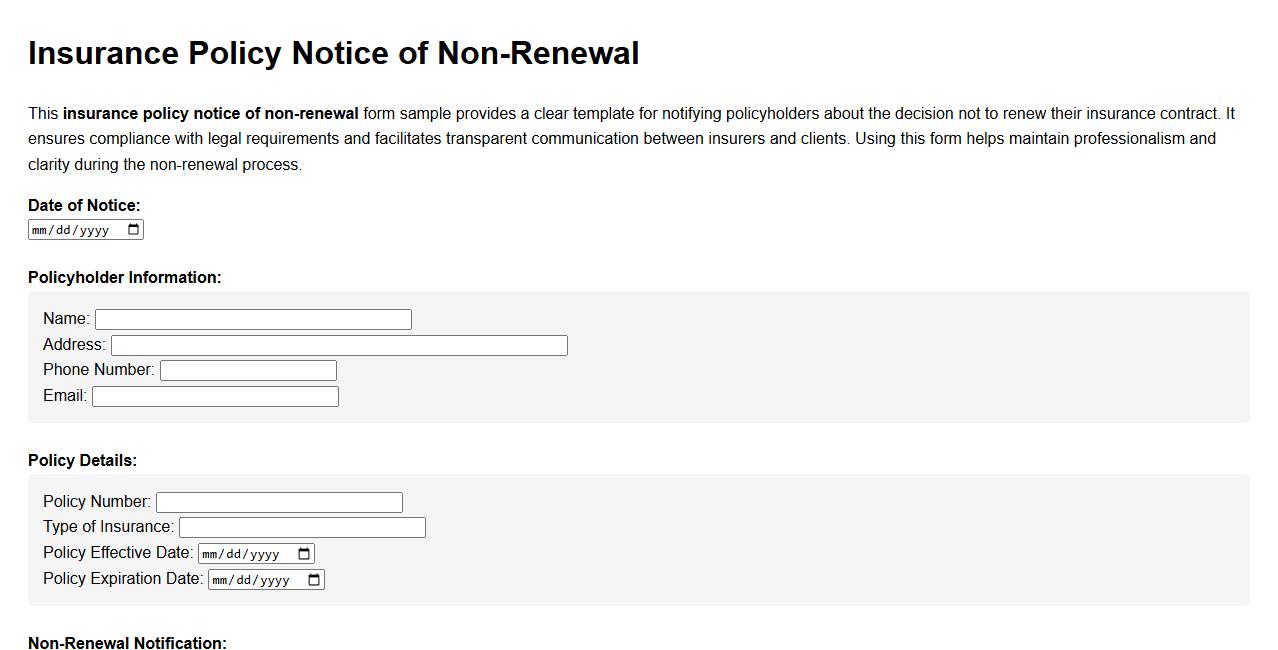Screen dimensions: 1278x650
Task: Click the Policyholder Information section heading
Action: 123,277
